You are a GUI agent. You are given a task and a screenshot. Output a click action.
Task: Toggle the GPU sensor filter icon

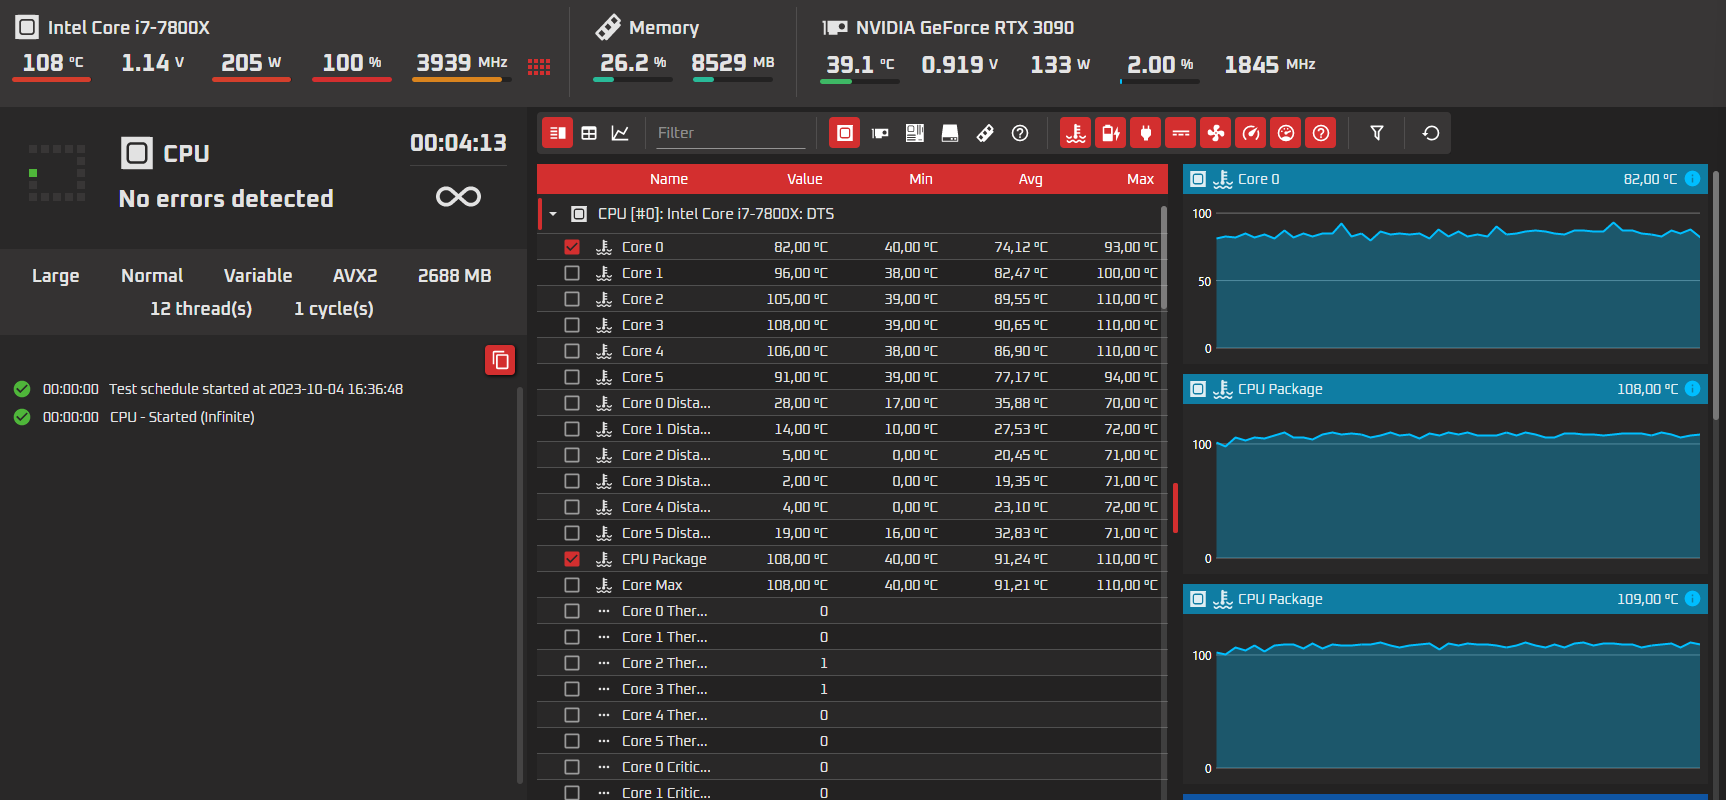point(880,133)
